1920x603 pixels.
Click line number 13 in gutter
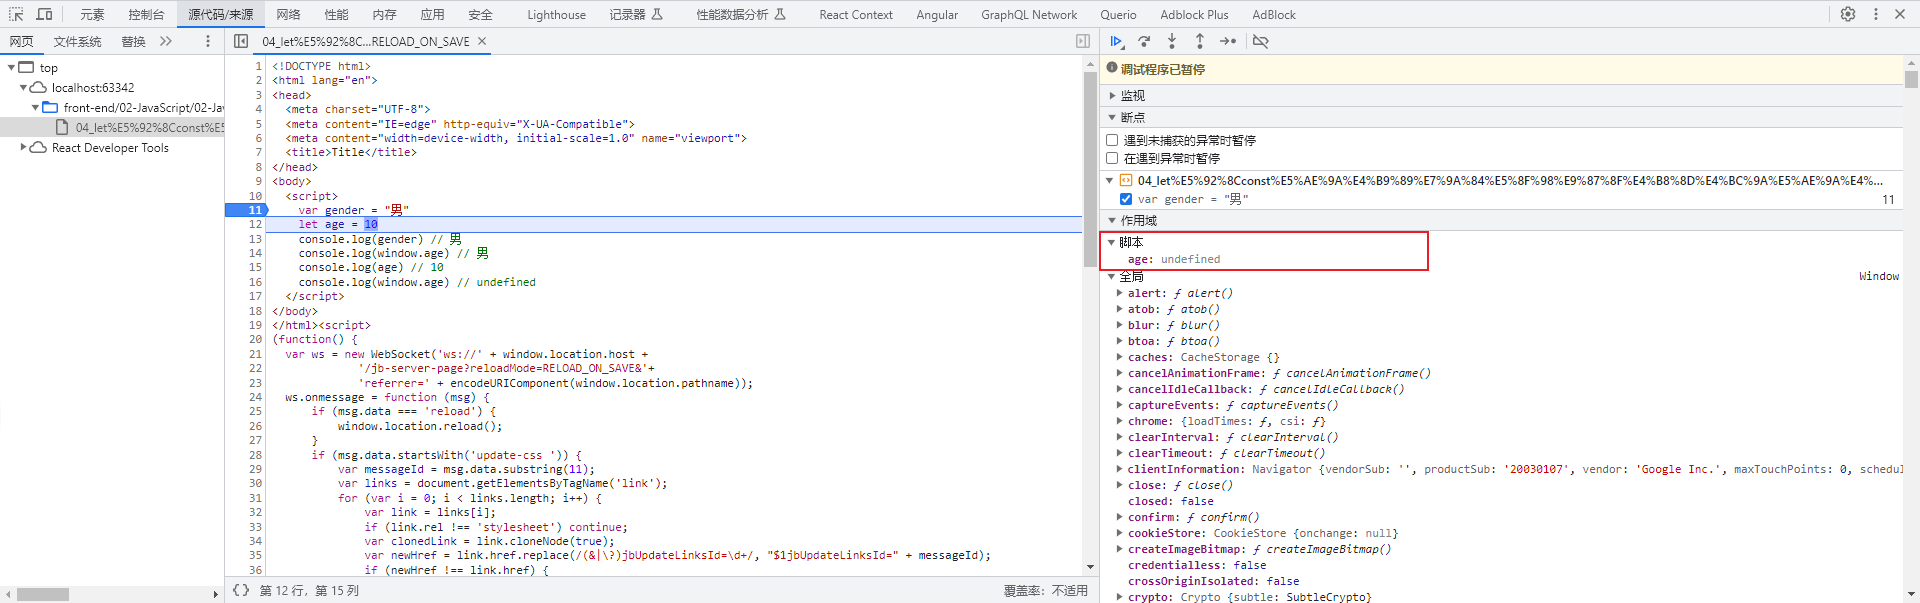pyautogui.click(x=255, y=239)
